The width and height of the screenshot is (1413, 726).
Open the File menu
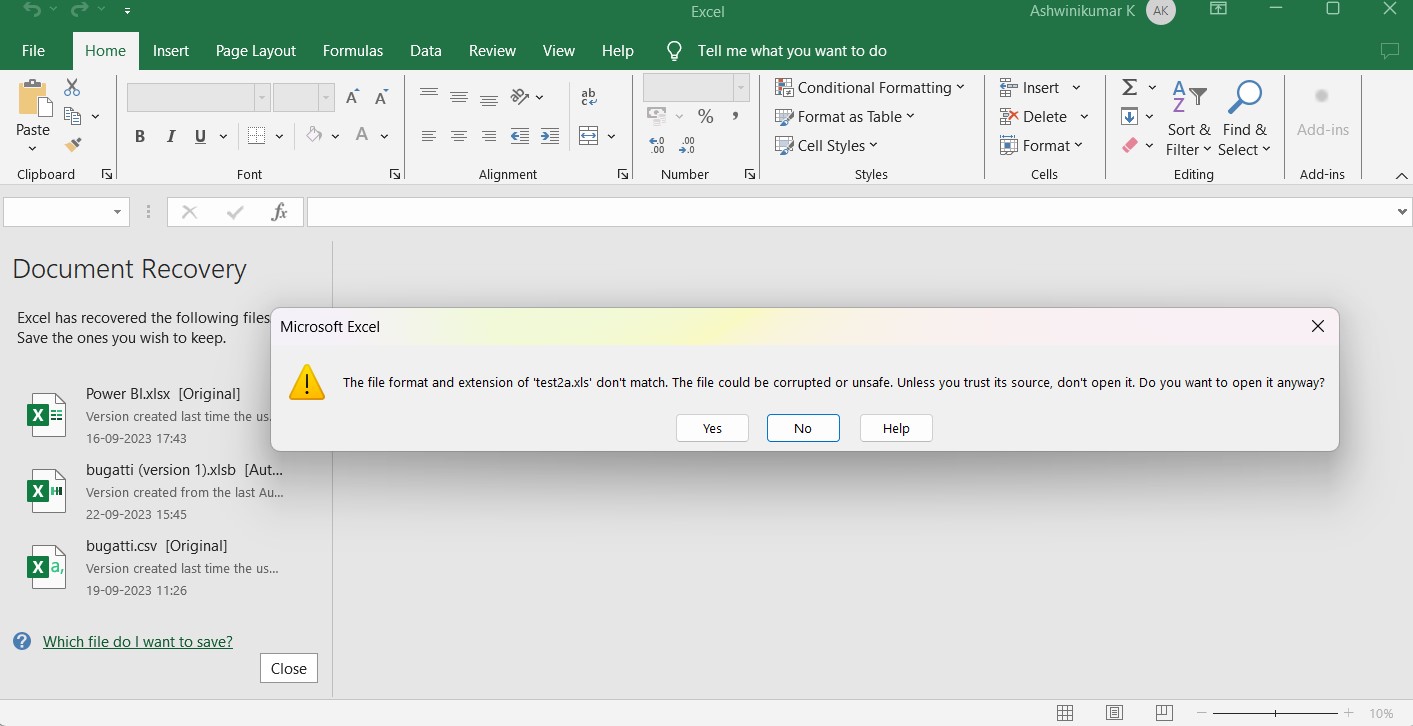(x=33, y=50)
